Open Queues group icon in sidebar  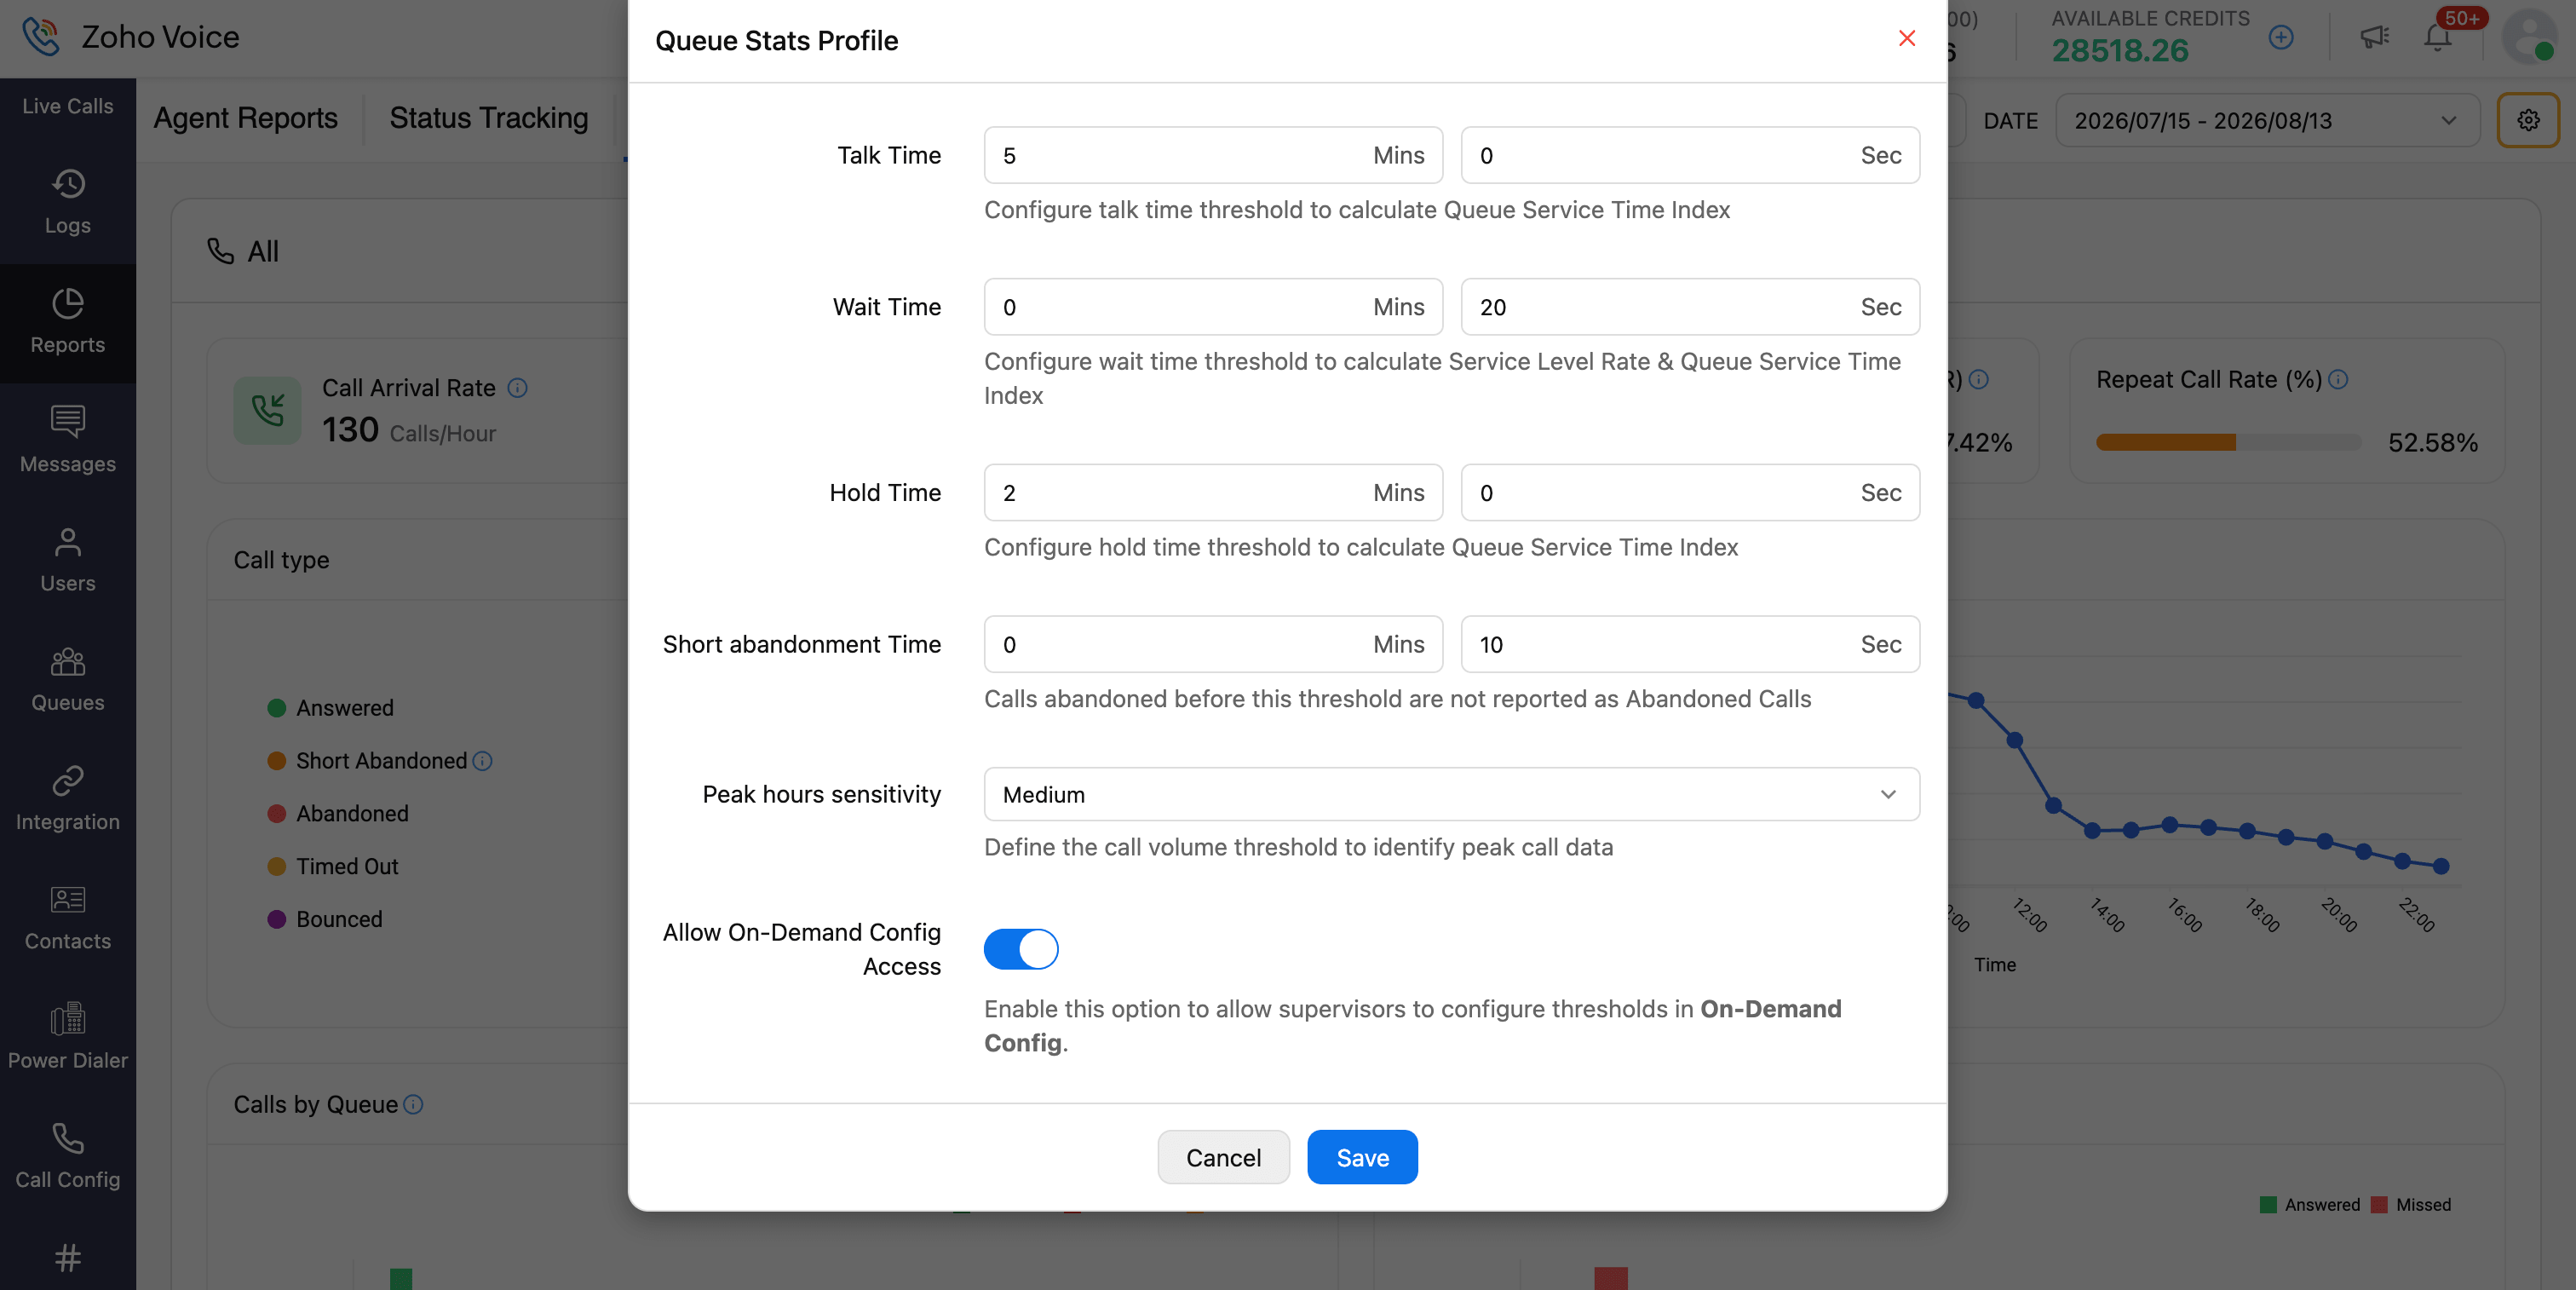point(68,661)
